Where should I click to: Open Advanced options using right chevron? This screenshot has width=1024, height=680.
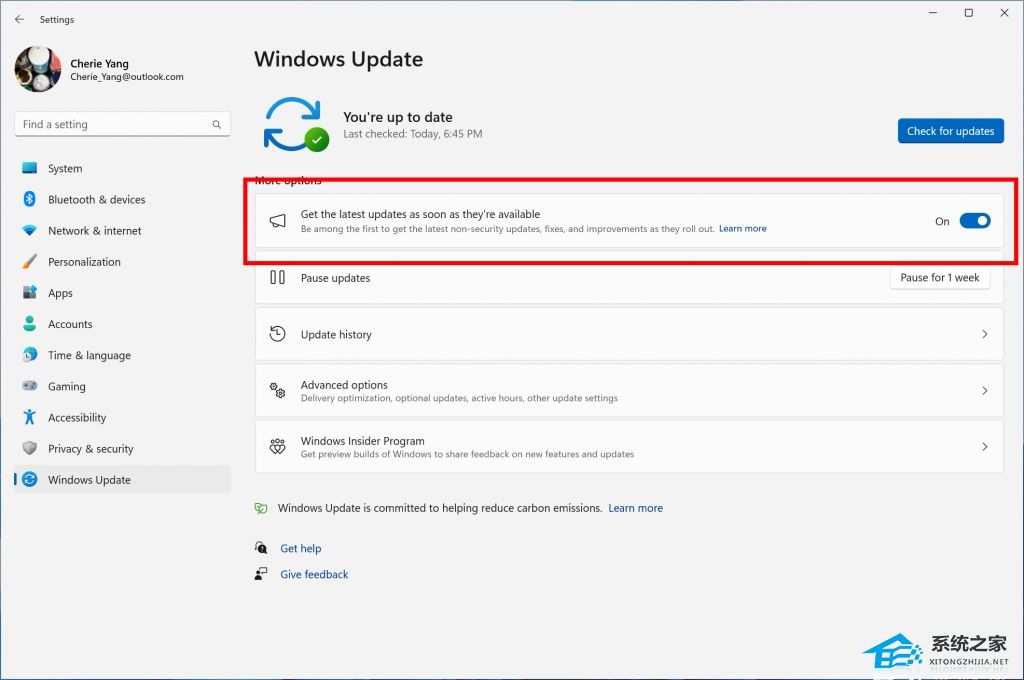(x=984, y=391)
